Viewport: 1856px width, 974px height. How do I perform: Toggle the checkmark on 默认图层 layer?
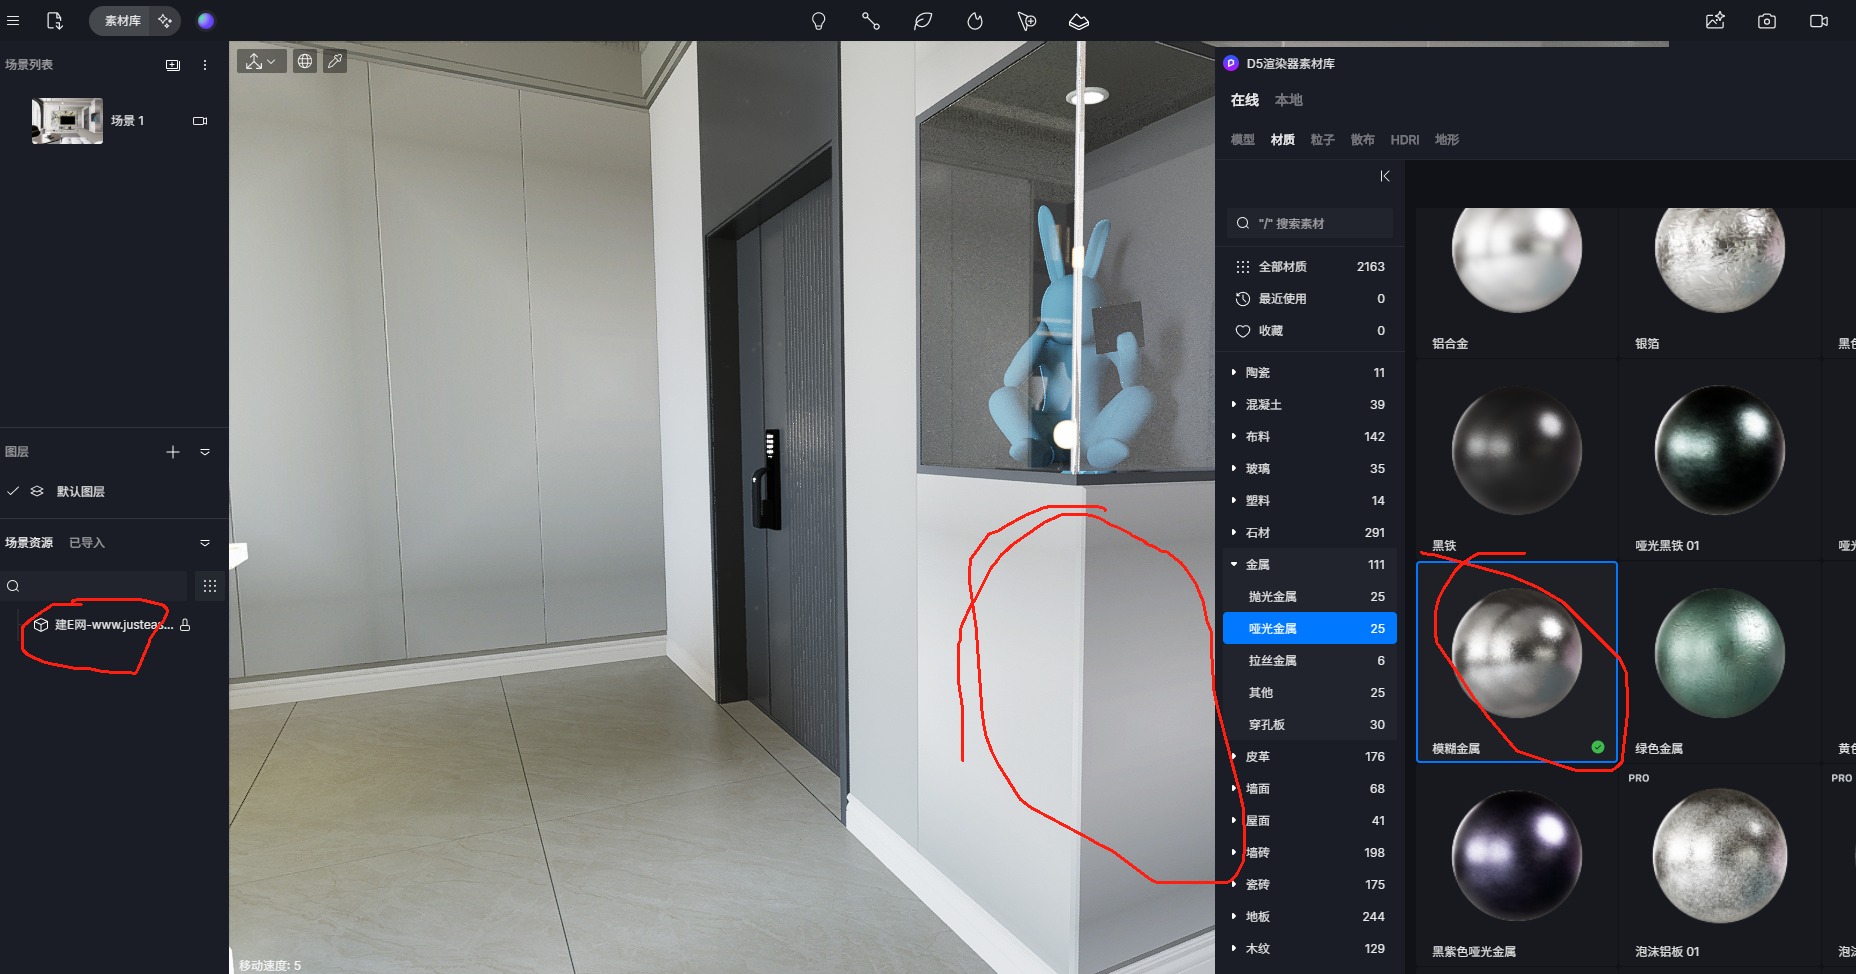13,491
